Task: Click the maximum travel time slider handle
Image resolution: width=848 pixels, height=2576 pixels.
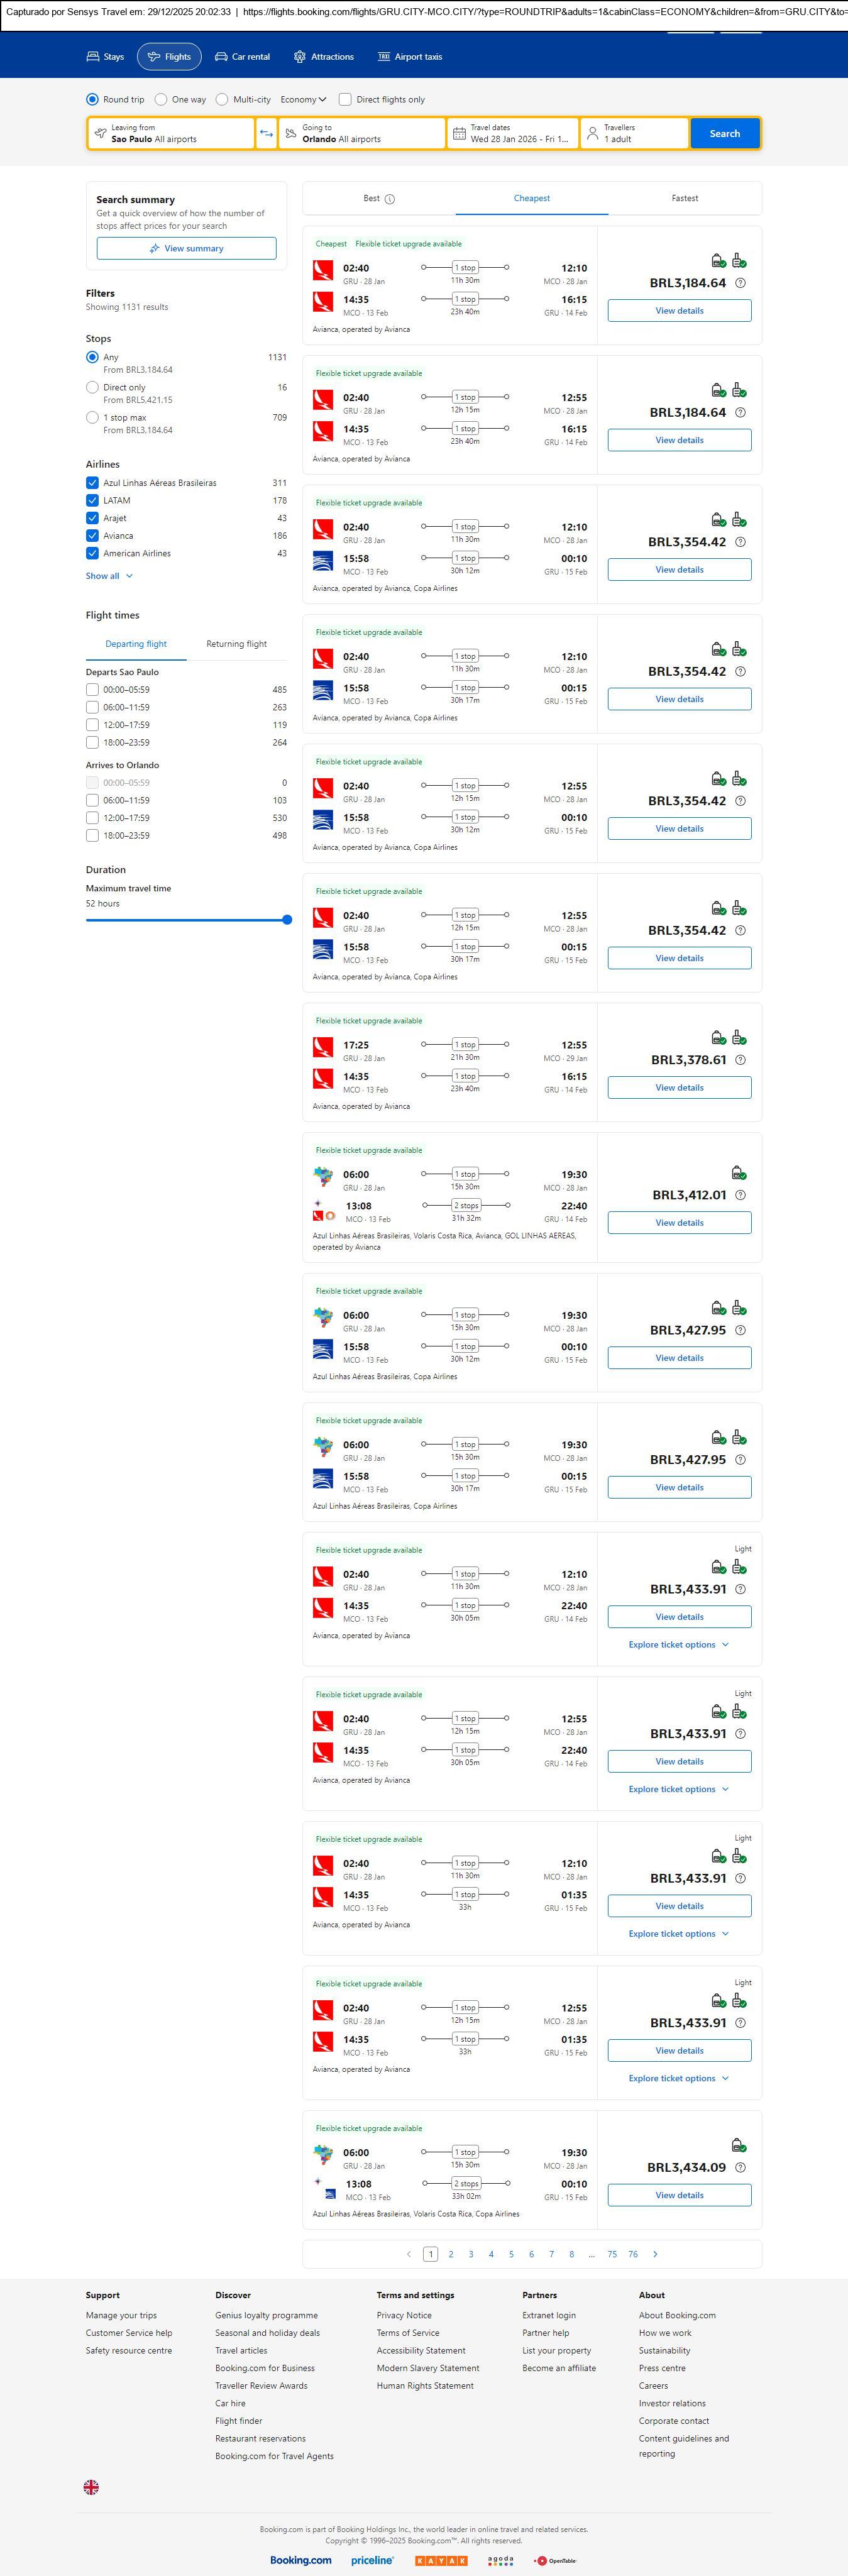Action: coord(287,920)
